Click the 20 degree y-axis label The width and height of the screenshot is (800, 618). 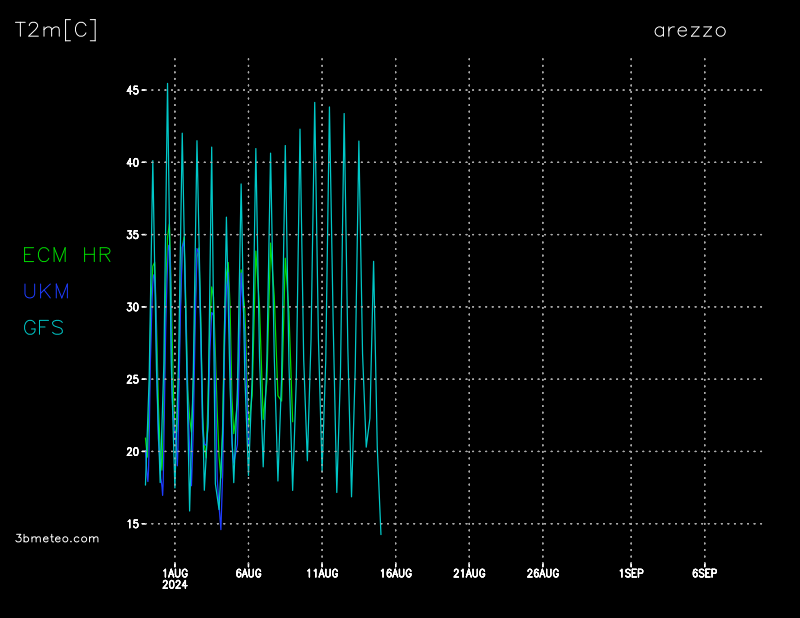pos(133,451)
